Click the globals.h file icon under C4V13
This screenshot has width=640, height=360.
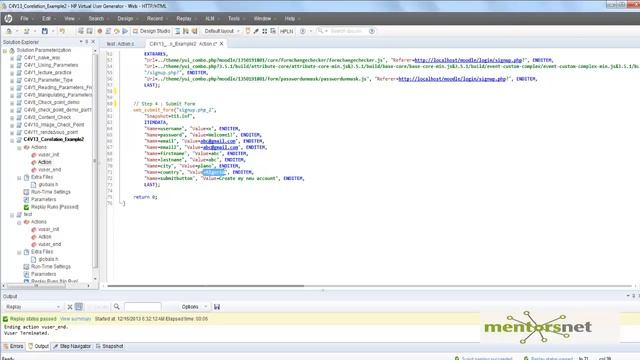point(34,184)
